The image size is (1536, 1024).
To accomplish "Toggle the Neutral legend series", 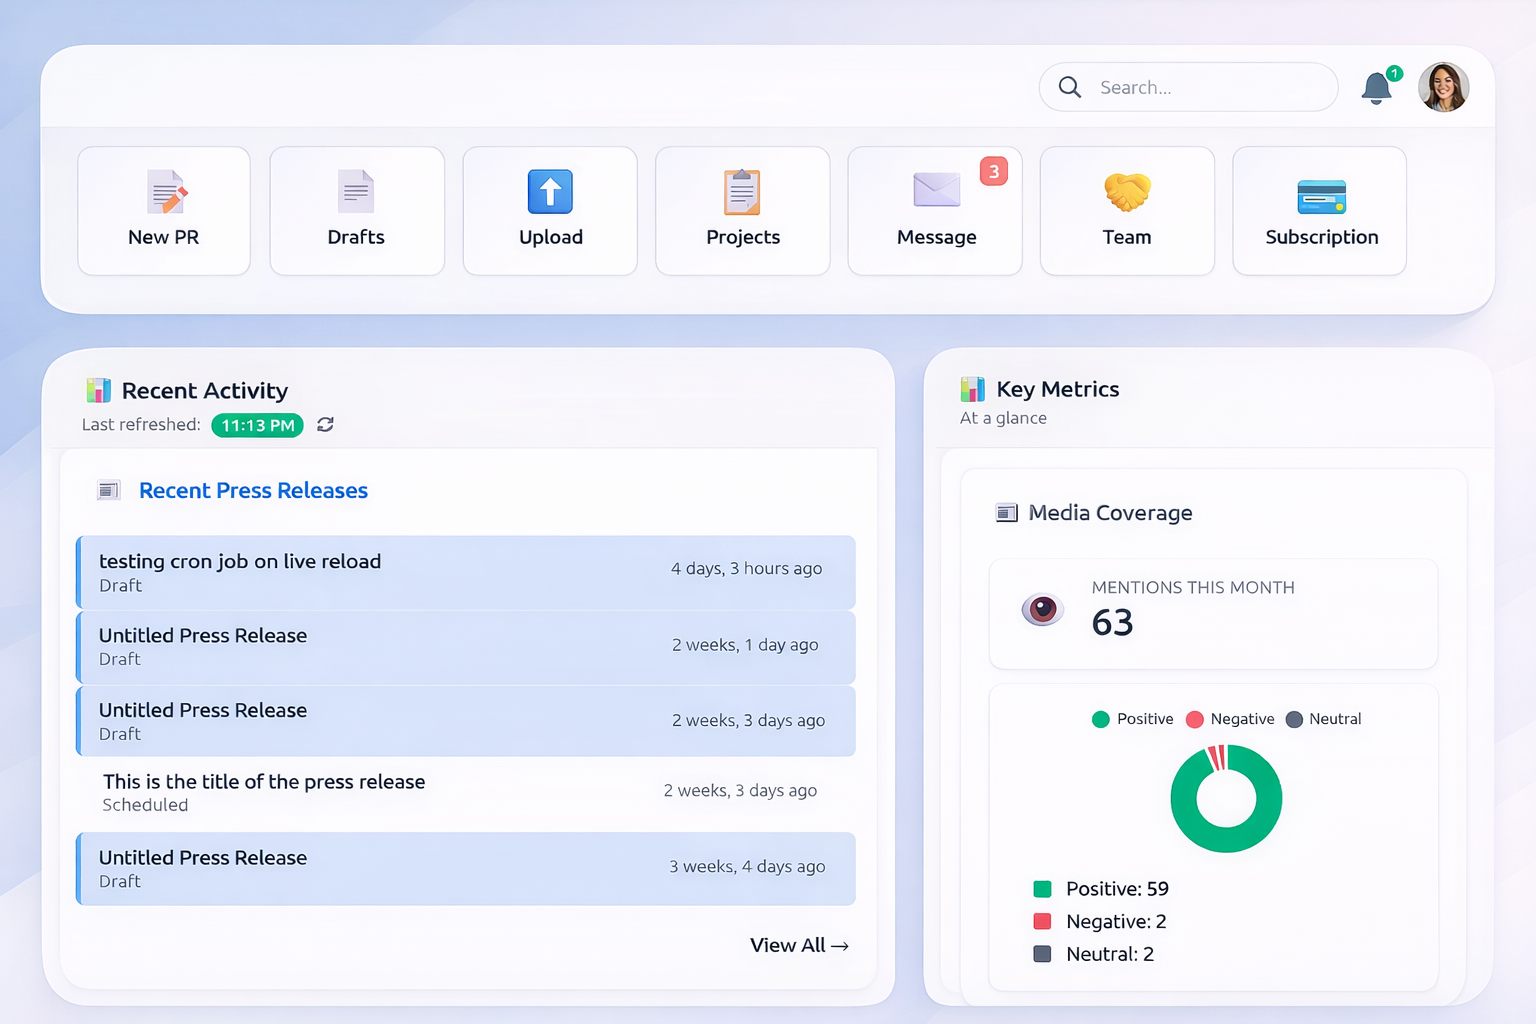I will pos(1323,719).
